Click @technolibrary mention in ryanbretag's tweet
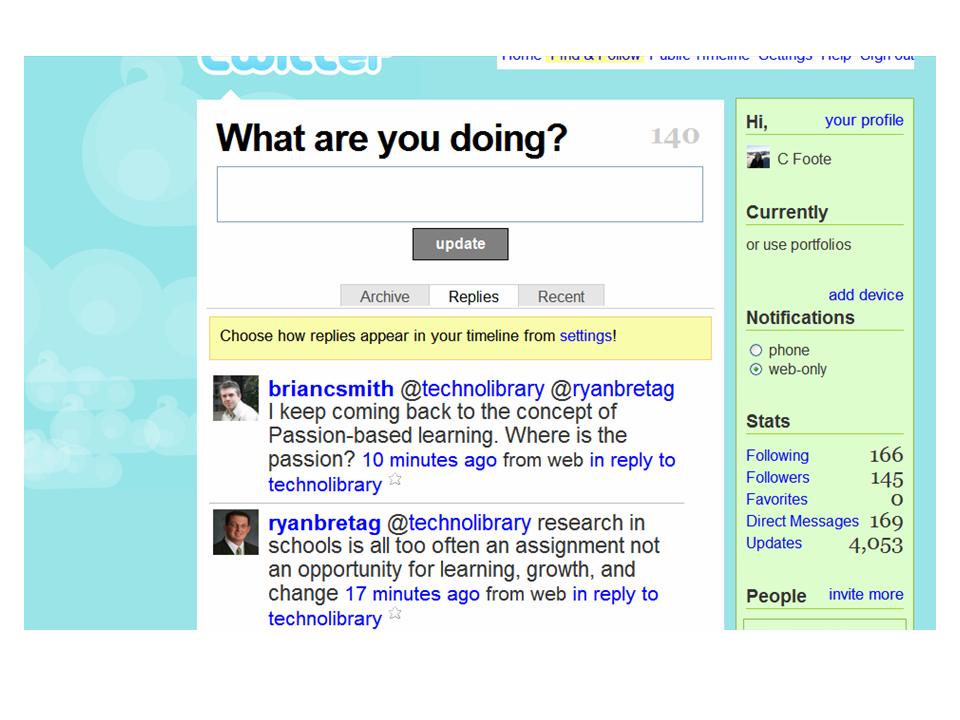The height and width of the screenshot is (720, 960). (459, 523)
